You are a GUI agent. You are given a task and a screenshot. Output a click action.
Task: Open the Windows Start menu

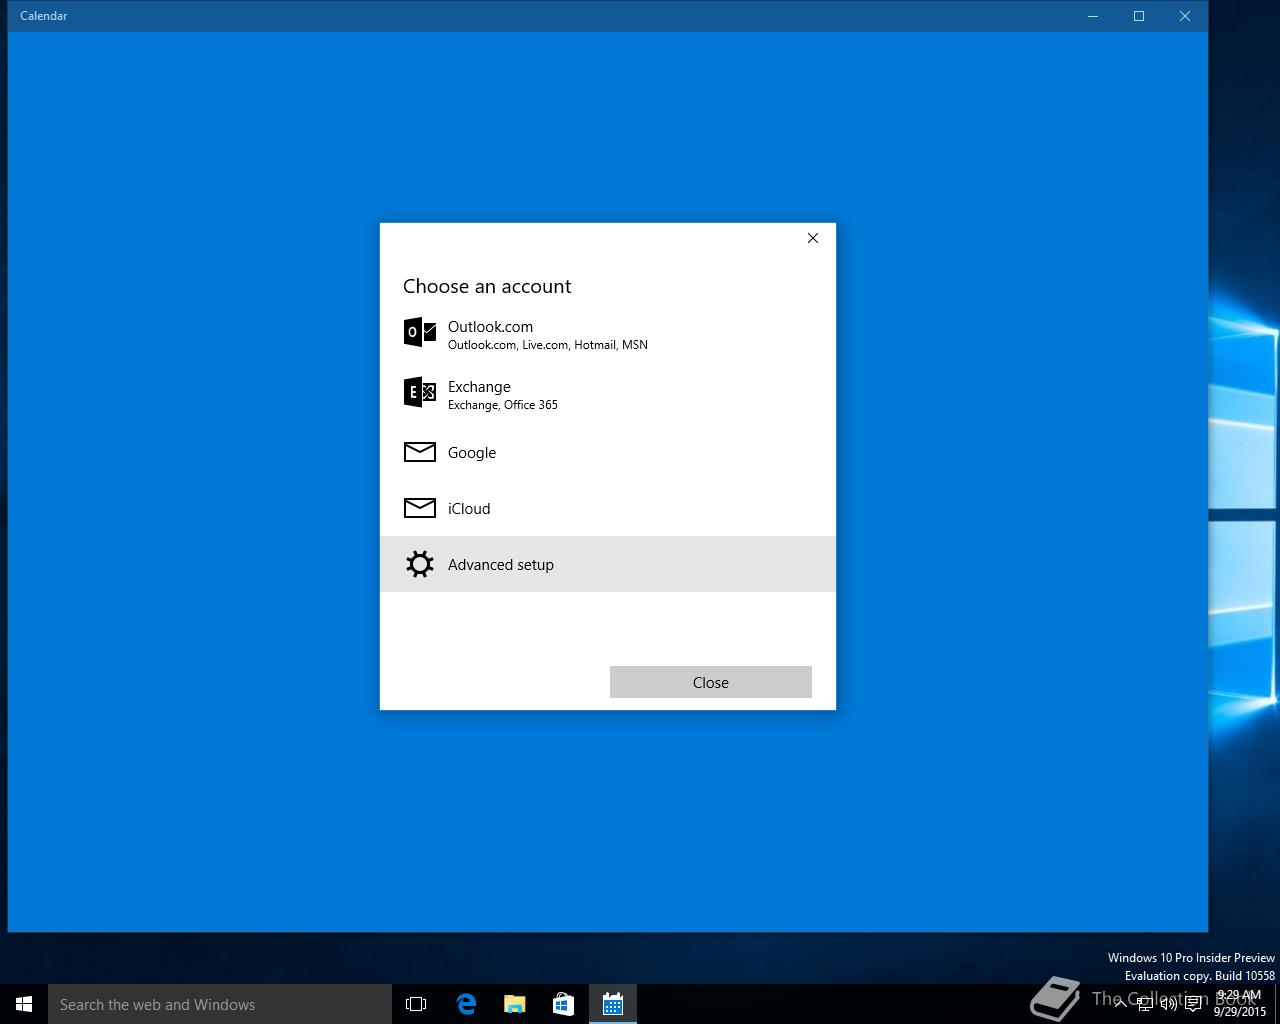click(x=24, y=1004)
